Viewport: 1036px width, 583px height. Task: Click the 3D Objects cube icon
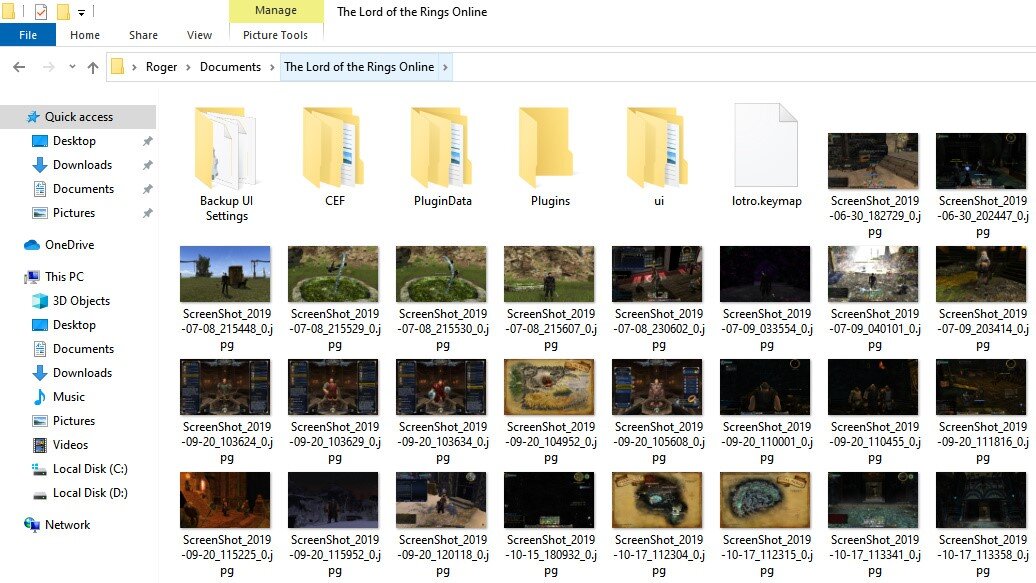[x=40, y=301]
